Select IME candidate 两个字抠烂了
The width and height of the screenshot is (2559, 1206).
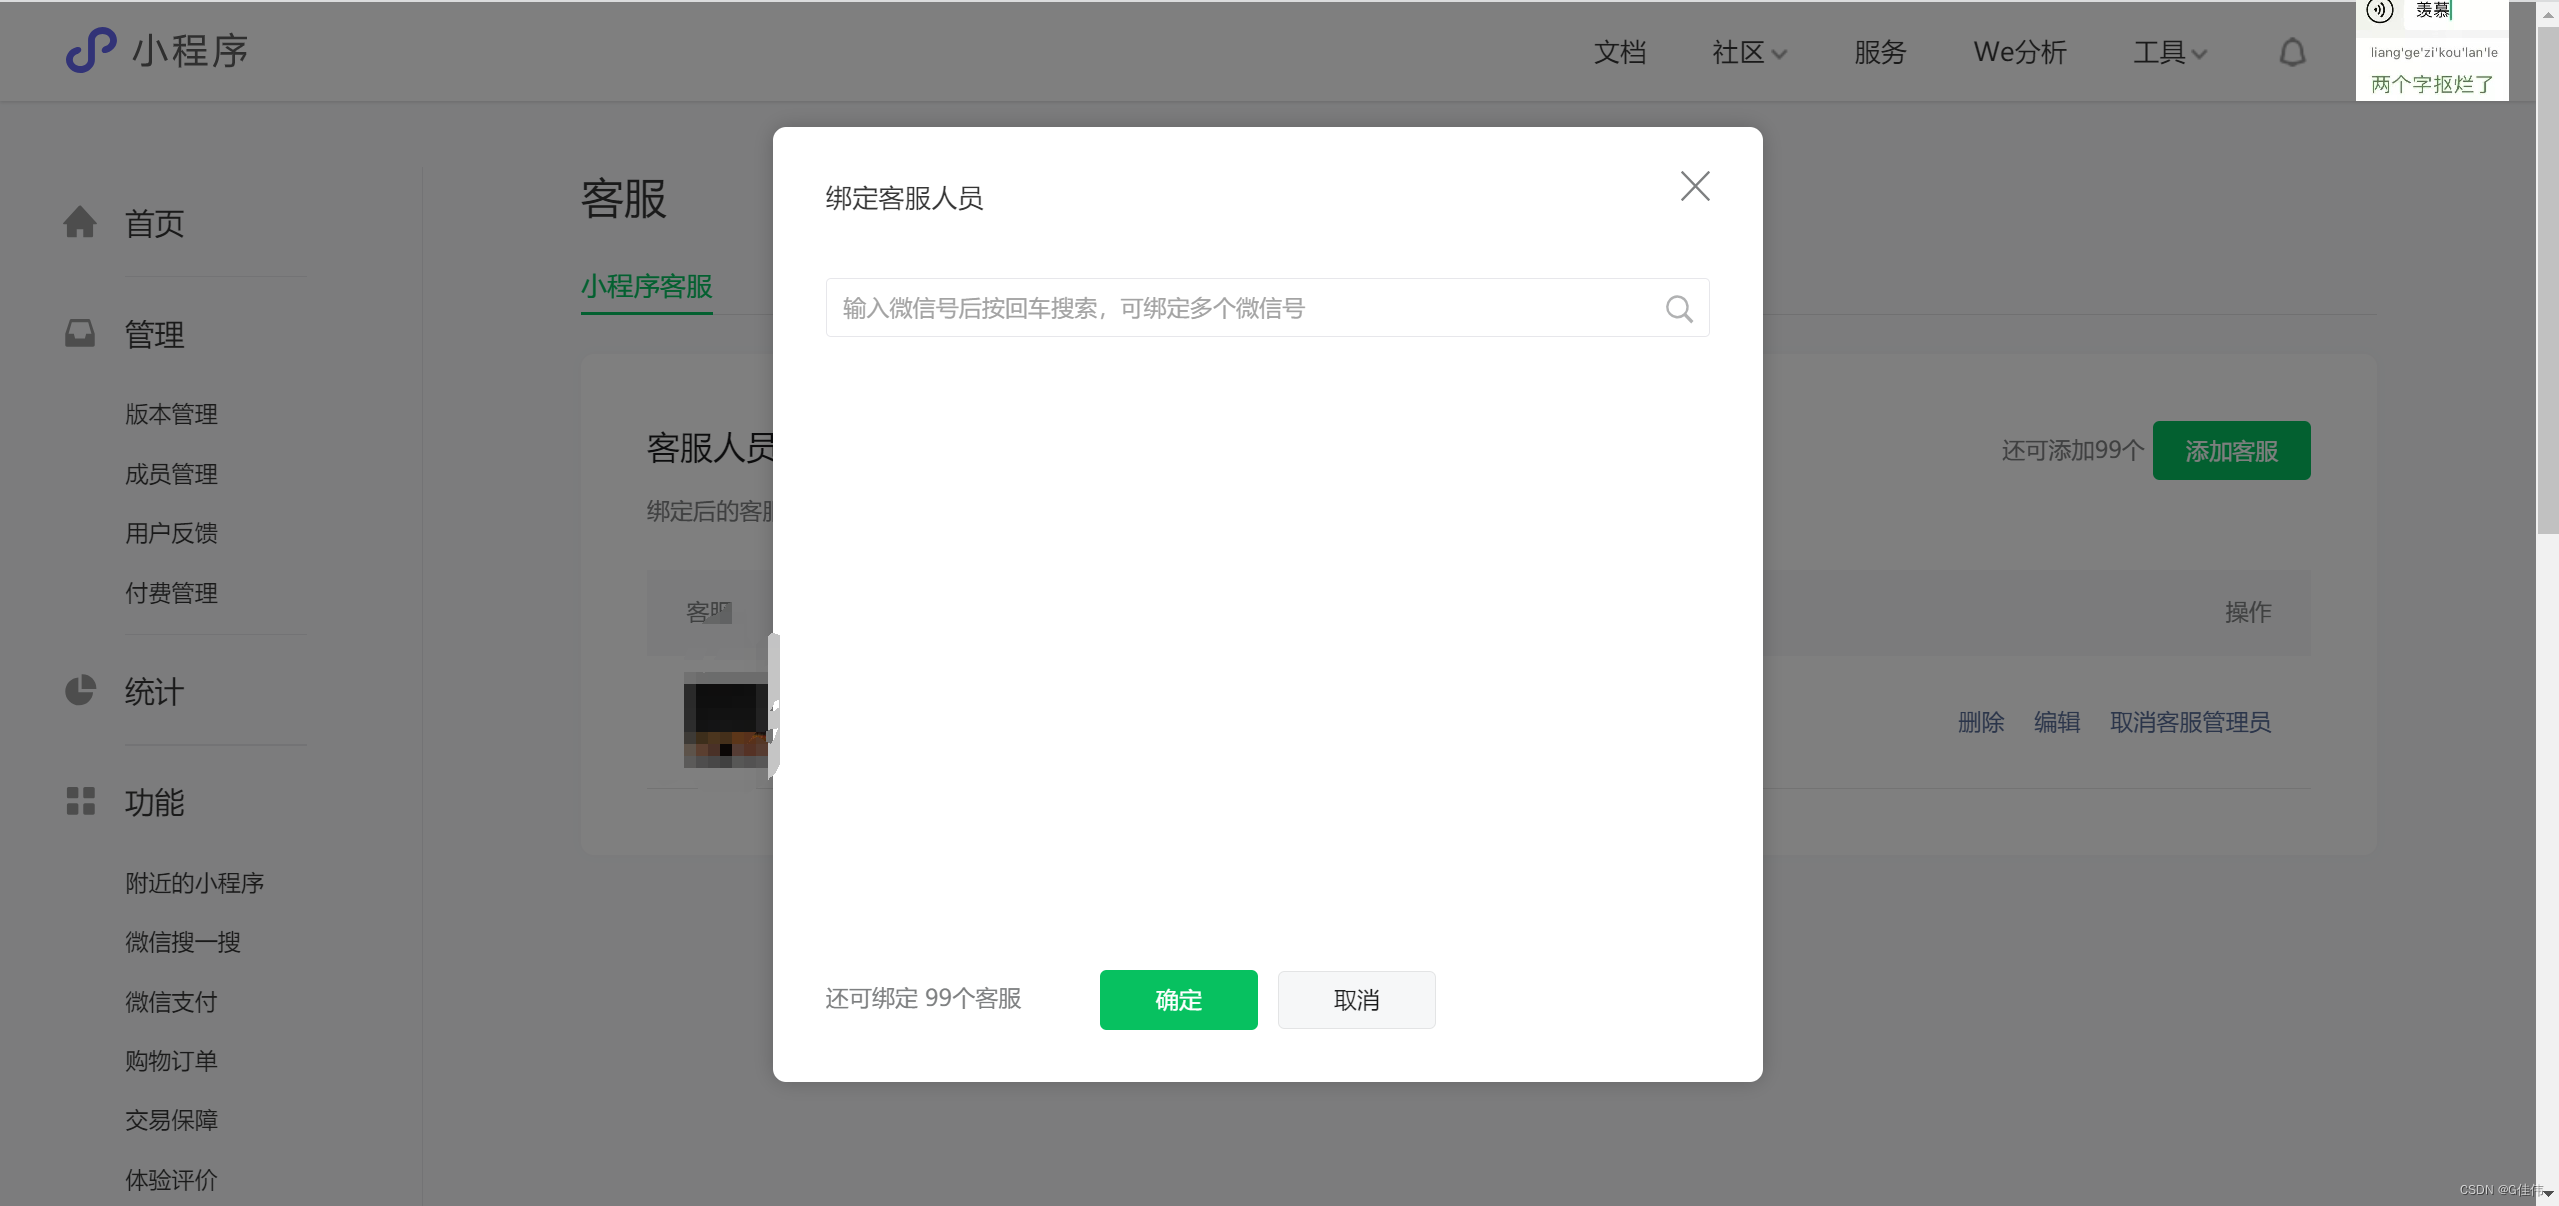tap(2431, 84)
